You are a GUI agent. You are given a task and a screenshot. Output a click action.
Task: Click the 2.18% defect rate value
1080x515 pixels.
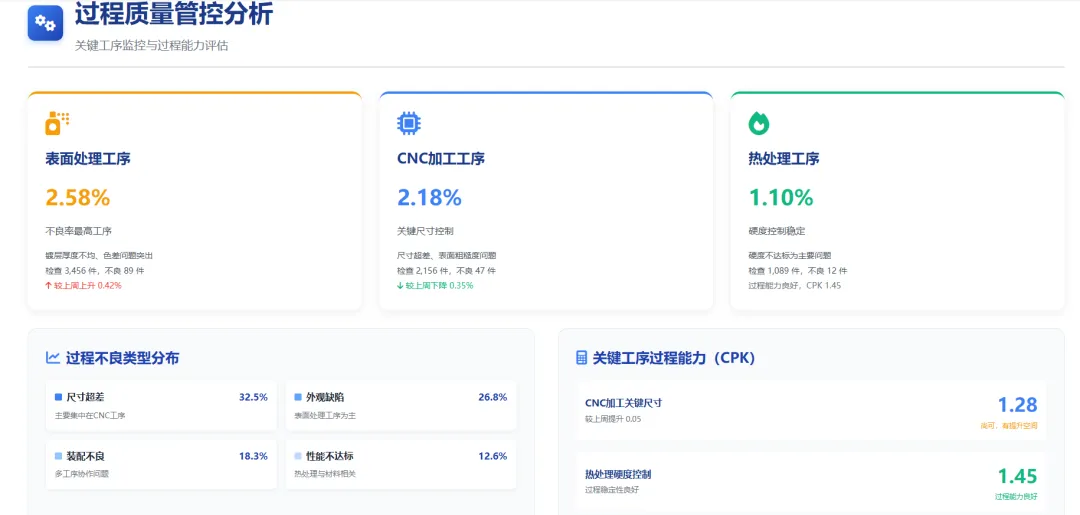[430, 198]
